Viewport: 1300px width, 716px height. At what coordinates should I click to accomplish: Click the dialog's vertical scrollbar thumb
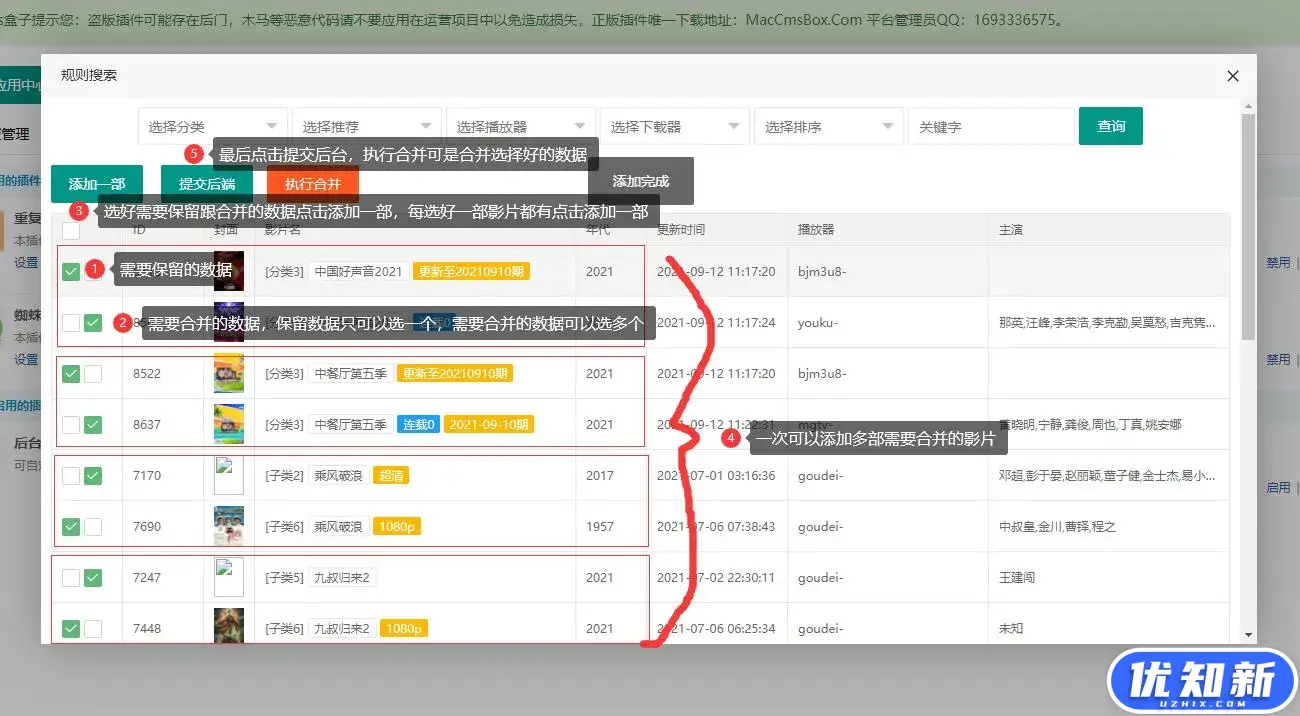pos(1248,225)
